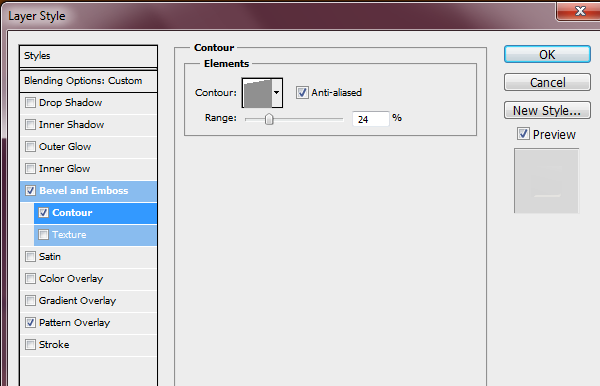Tick the Inner Glow checkbox
This screenshot has width=600, height=386.
[x=30, y=169]
